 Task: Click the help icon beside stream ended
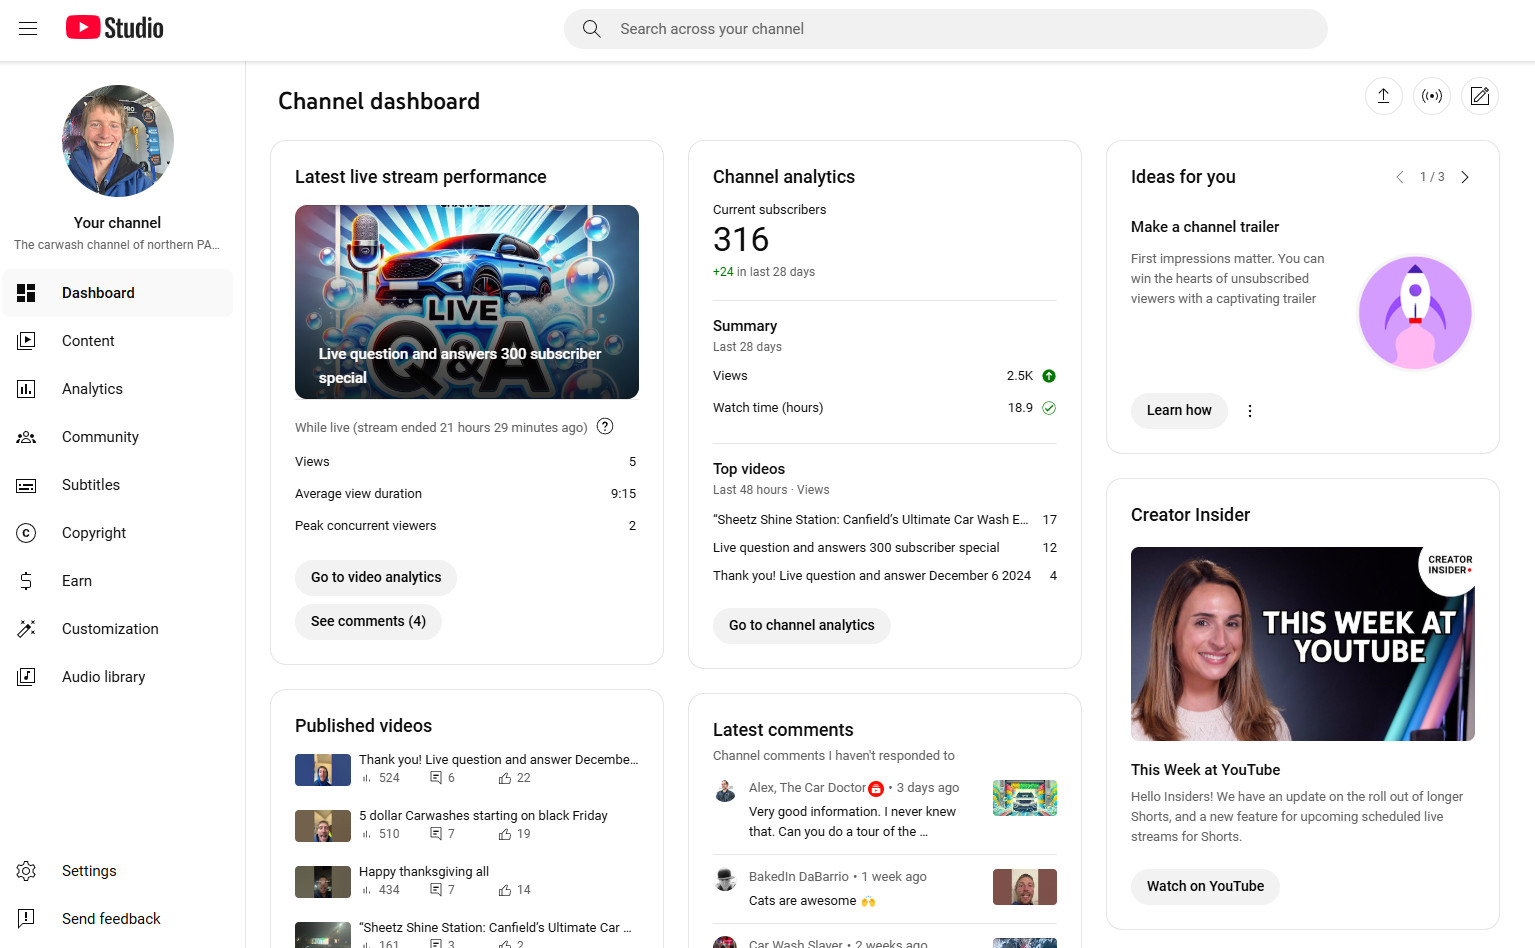605,426
